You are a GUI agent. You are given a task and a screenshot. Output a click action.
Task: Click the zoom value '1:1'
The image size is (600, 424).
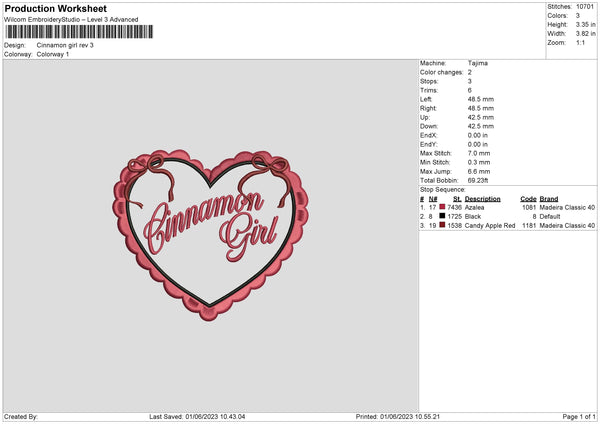pyautogui.click(x=580, y=43)
